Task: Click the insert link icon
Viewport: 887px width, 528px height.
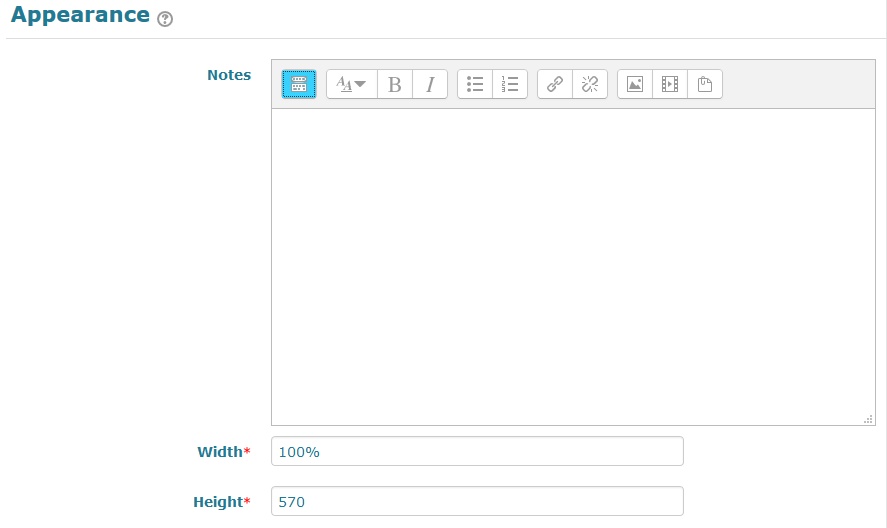Action: [x=555, y=85]
